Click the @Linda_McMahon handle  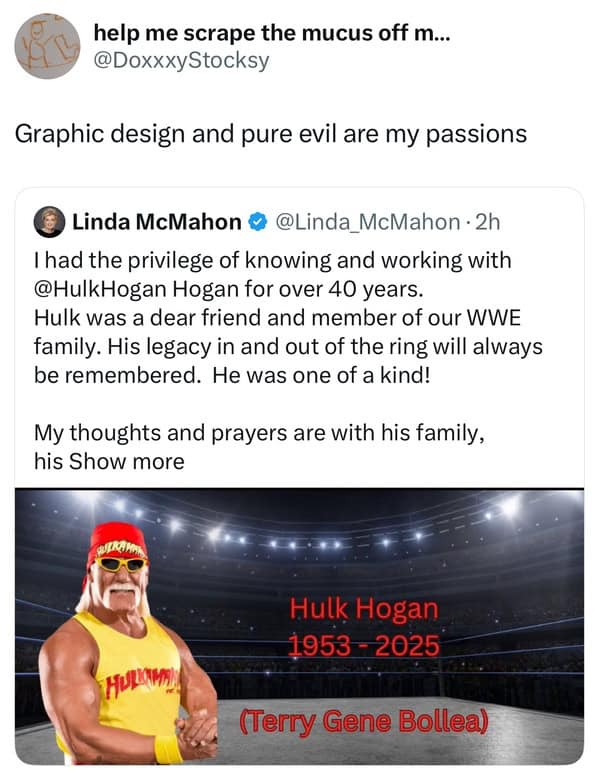pos(368,222)
